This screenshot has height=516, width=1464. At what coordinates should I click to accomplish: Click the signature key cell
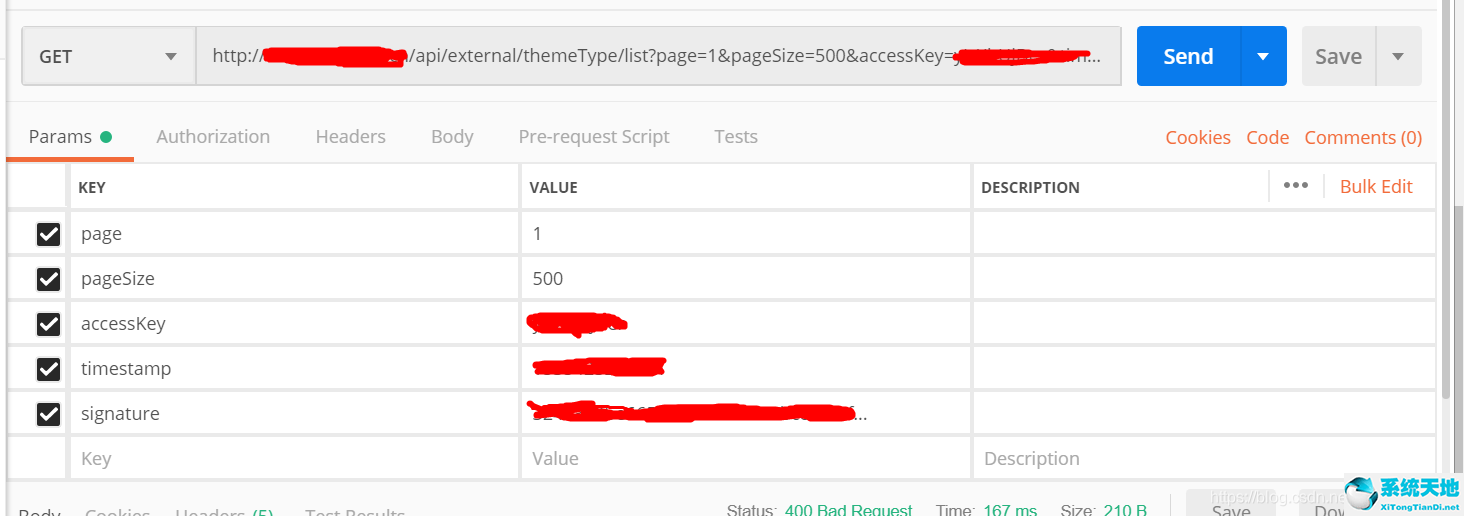(295, 414)
